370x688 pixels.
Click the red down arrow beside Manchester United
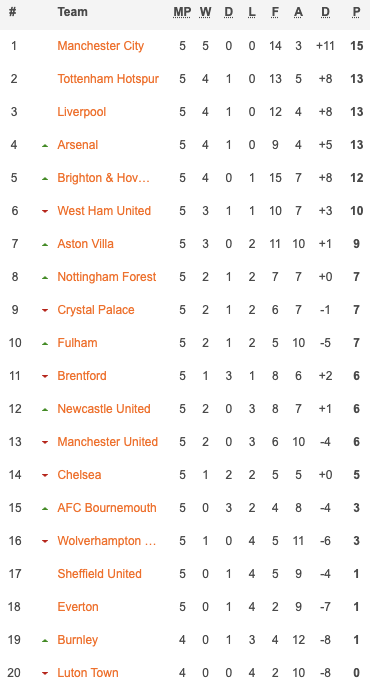click(x=45, y=442)
